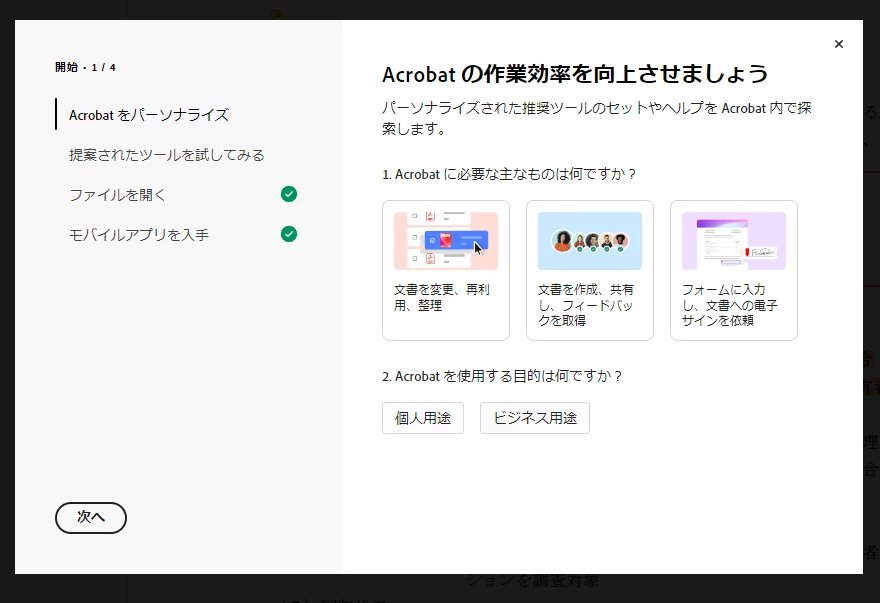Click question 1 text about Acrobat needs
The height and width of the screenshot is (603, 880).
509,174
